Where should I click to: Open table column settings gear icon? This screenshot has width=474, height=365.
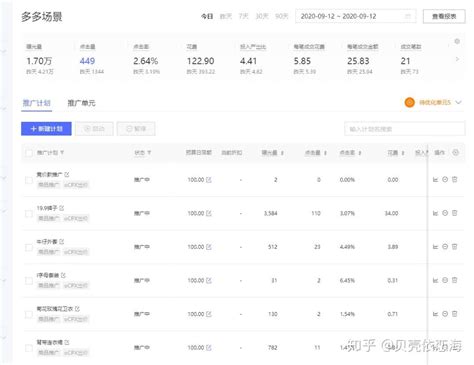coord(456,153)
